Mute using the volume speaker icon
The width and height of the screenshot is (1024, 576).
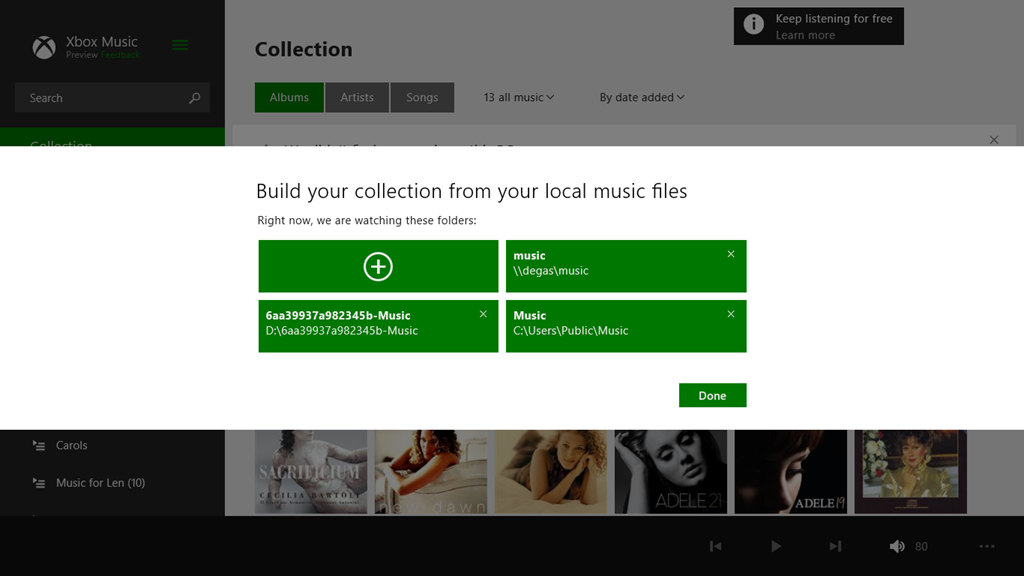(897, 546)
